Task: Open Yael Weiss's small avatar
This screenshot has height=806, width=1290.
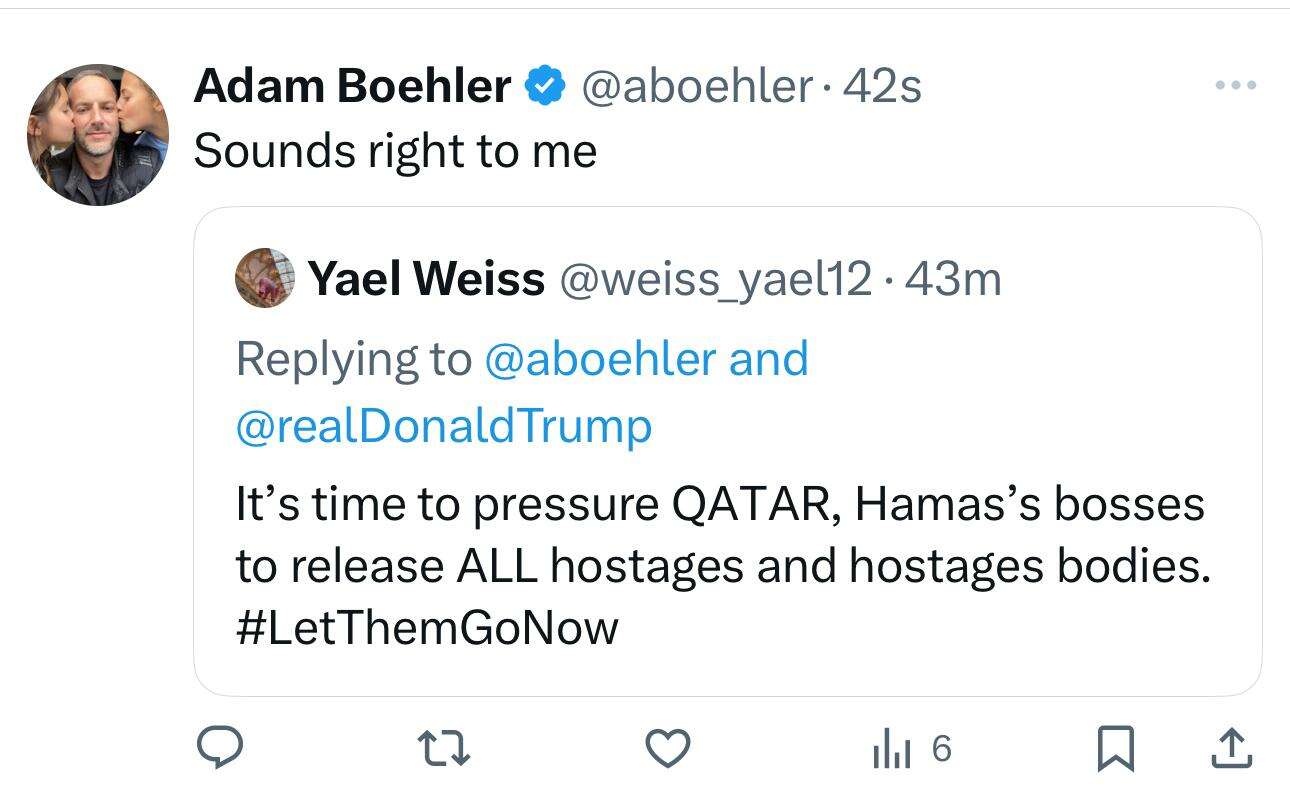Action: point(265,278)
